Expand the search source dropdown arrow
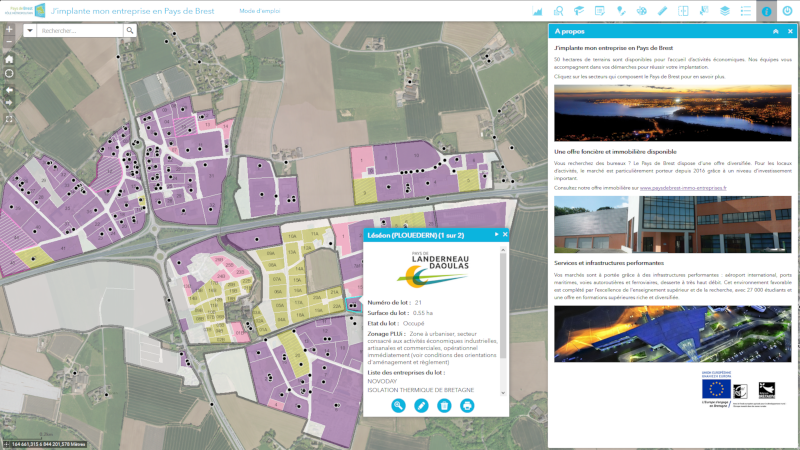The width and height of the screenshot is (800, 450). click(x=29, y=31)
